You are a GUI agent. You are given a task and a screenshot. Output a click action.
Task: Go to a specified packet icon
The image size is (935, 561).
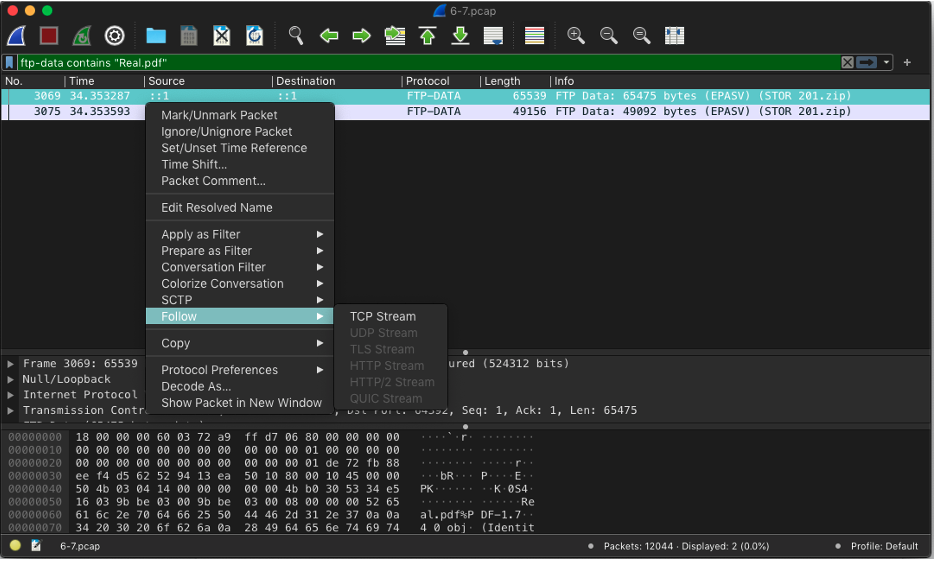point(395,36)
